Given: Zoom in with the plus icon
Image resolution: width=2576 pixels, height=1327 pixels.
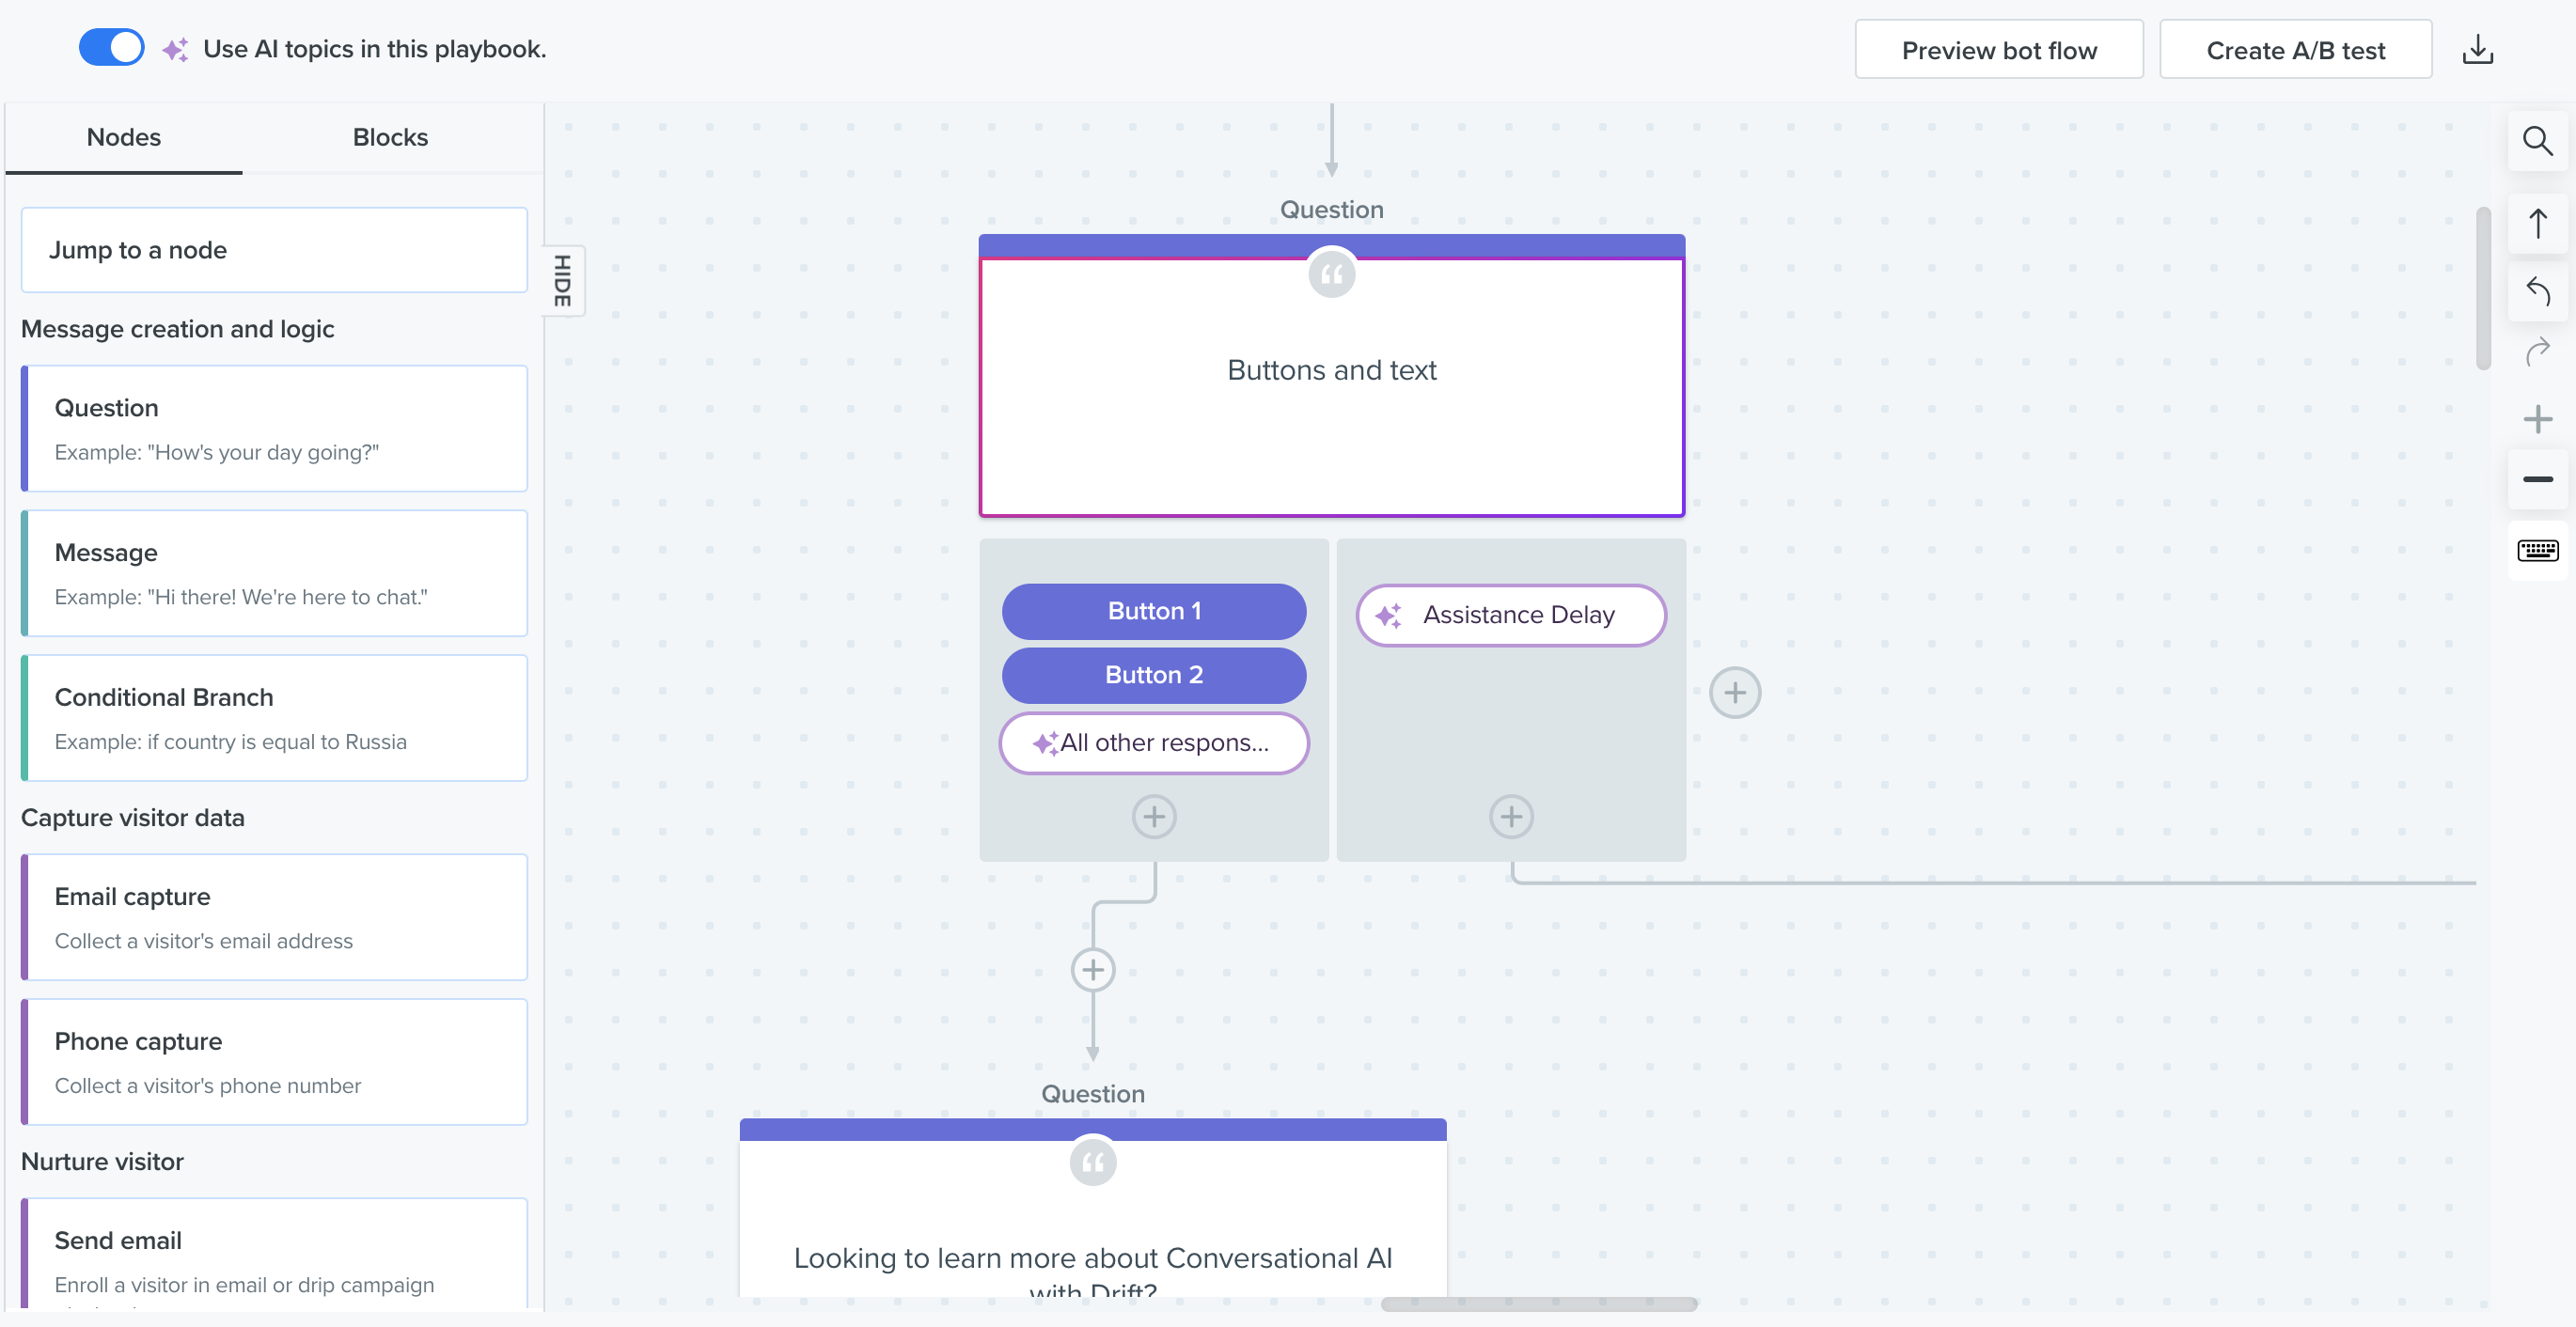Looking at the screenshot, I should [2537, 418].
